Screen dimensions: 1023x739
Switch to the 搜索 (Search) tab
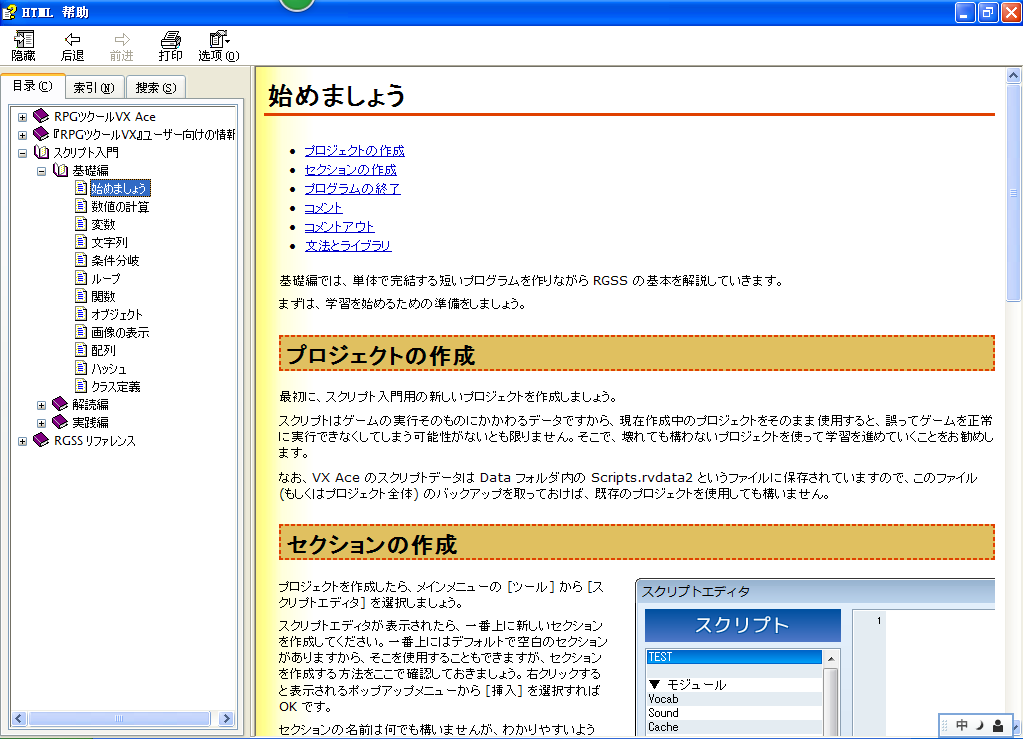coord(155,87)
